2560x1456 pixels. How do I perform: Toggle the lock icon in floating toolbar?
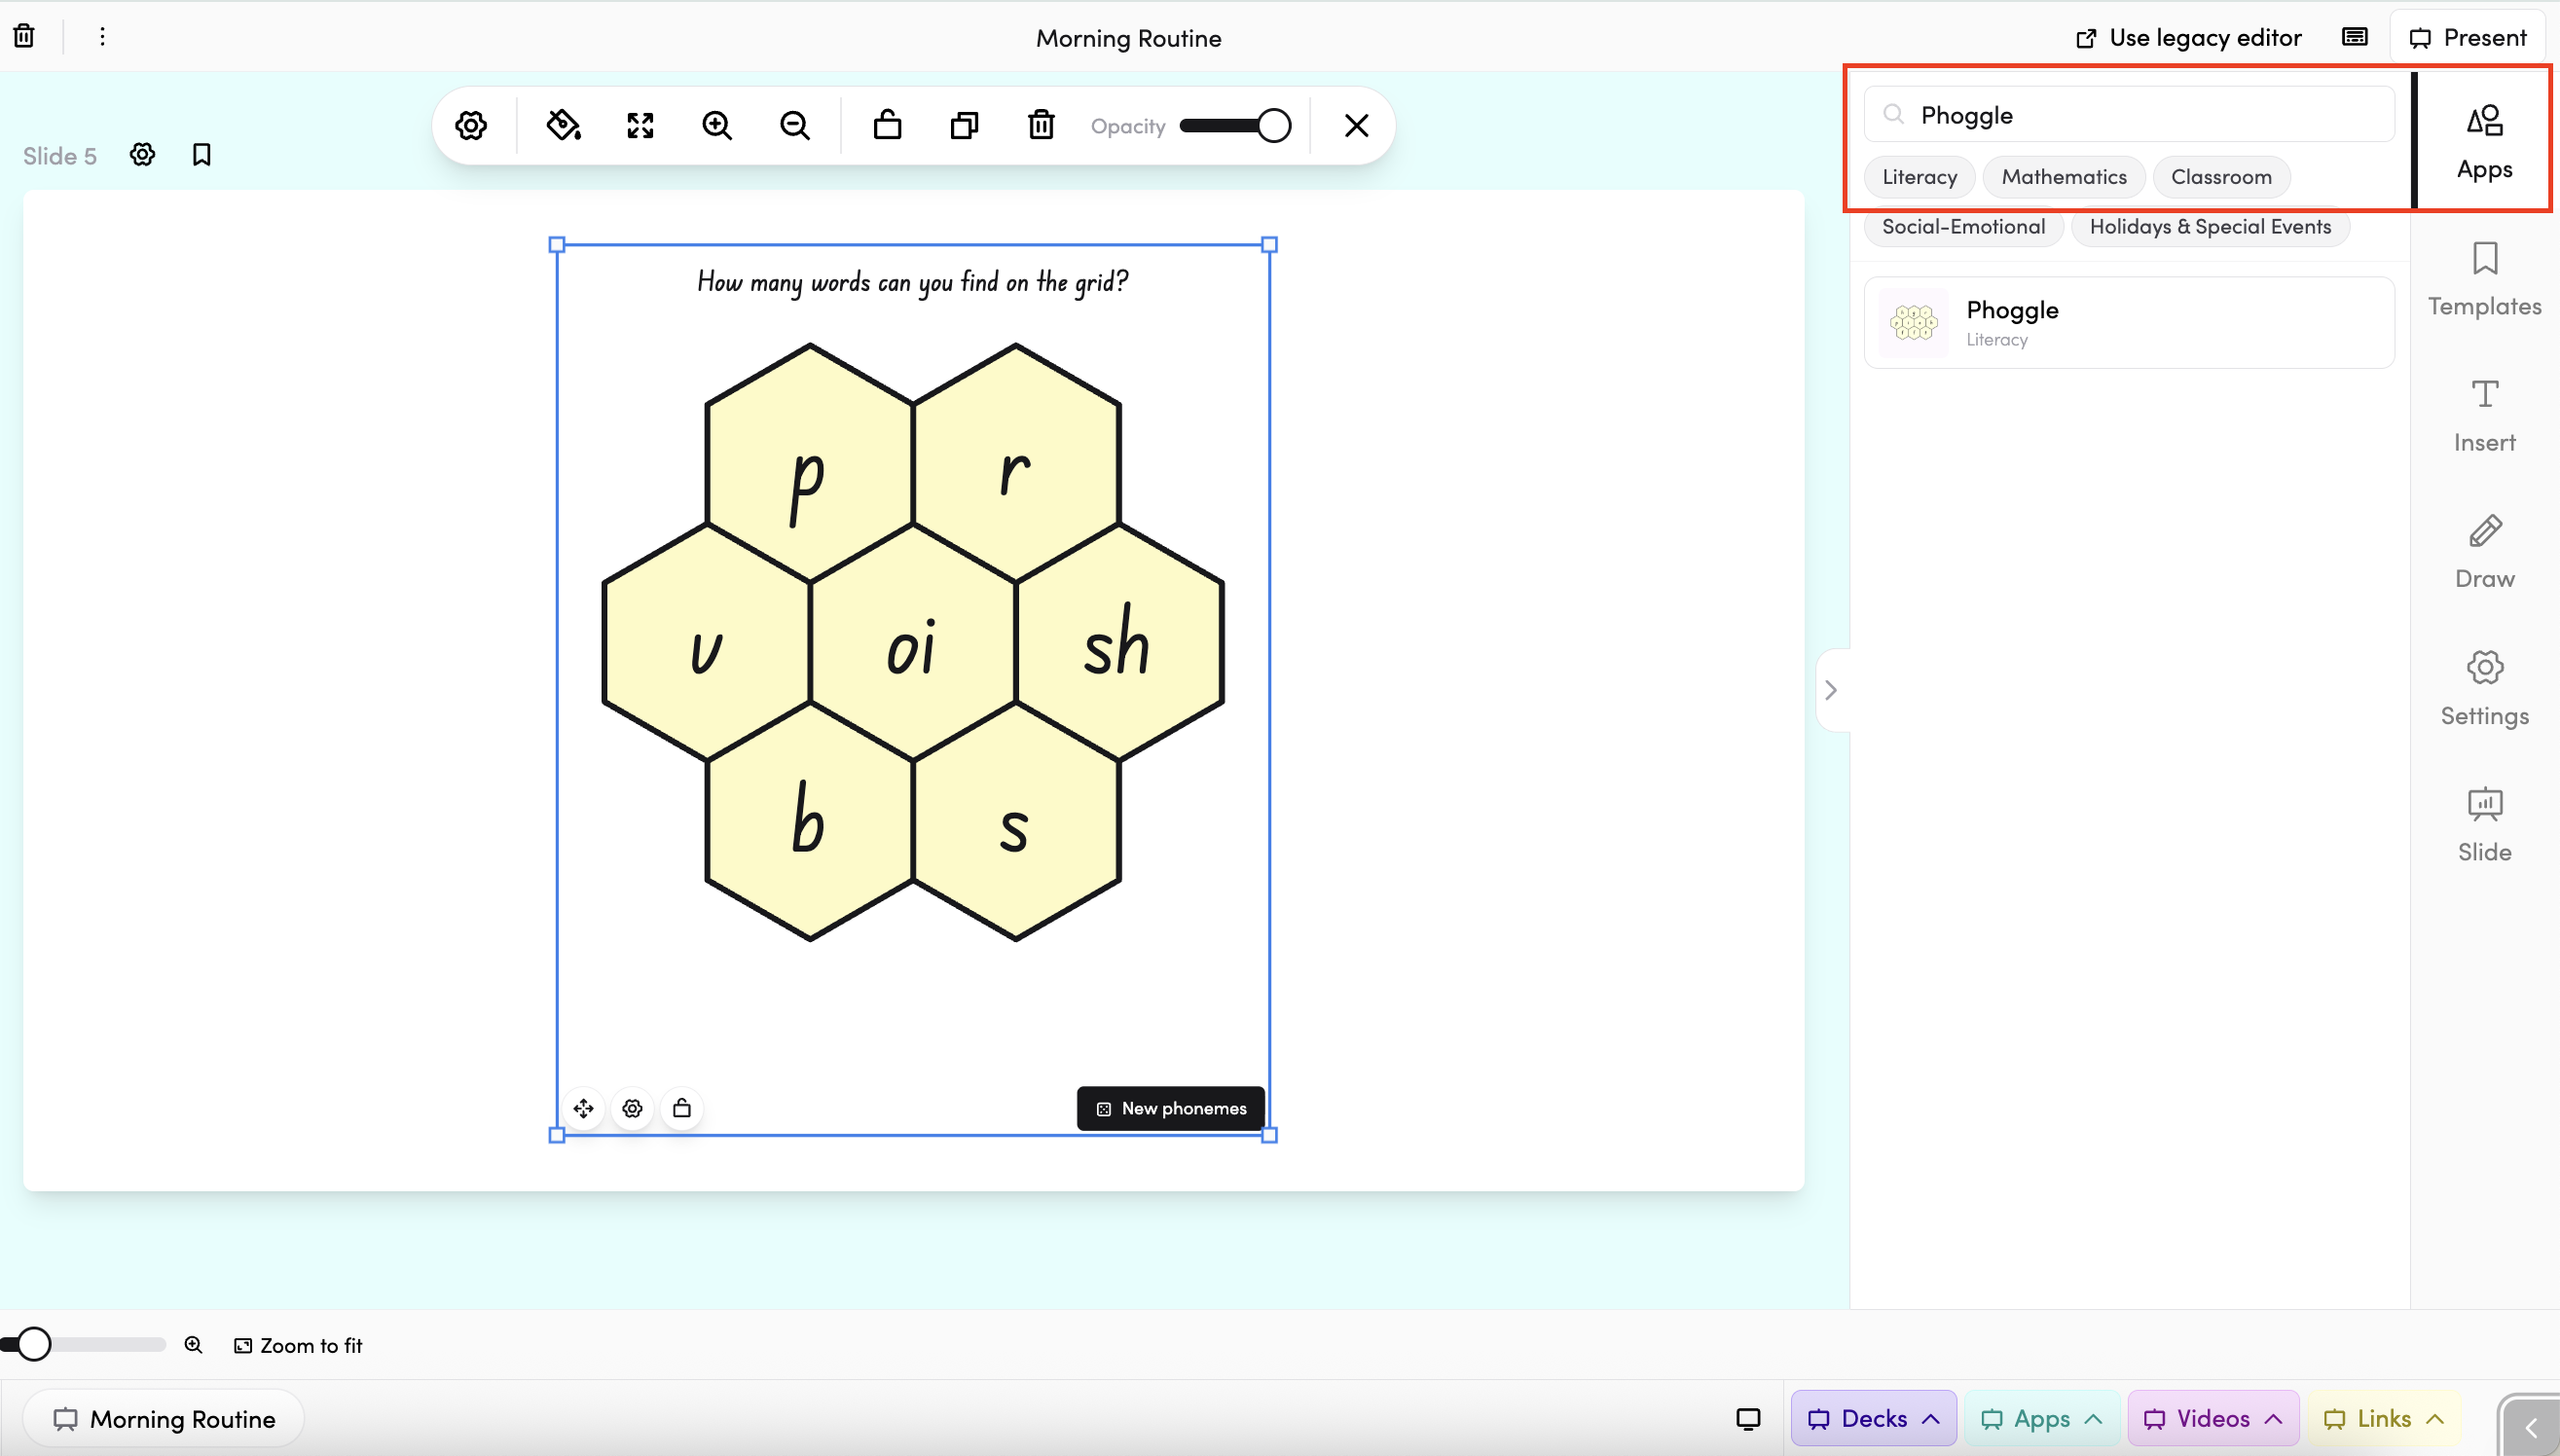click(x=887, y=125)
